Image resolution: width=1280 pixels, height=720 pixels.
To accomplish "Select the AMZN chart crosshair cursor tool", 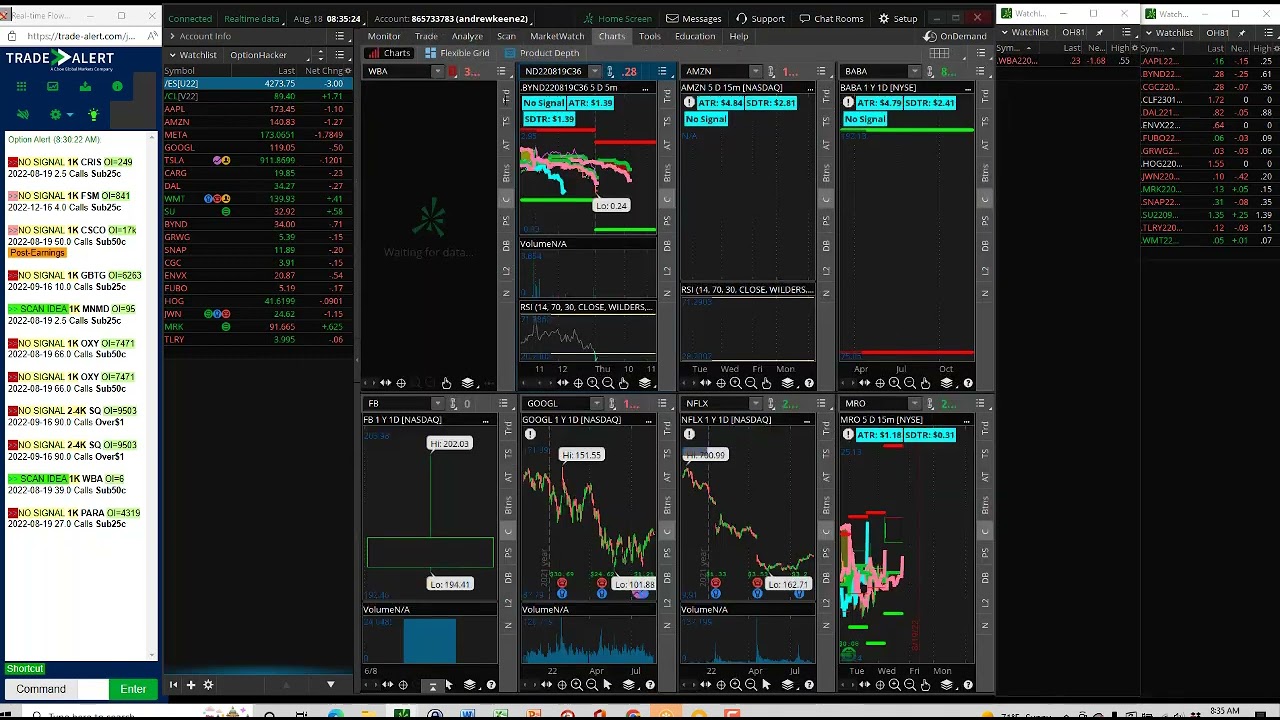I will coord(721,383).
